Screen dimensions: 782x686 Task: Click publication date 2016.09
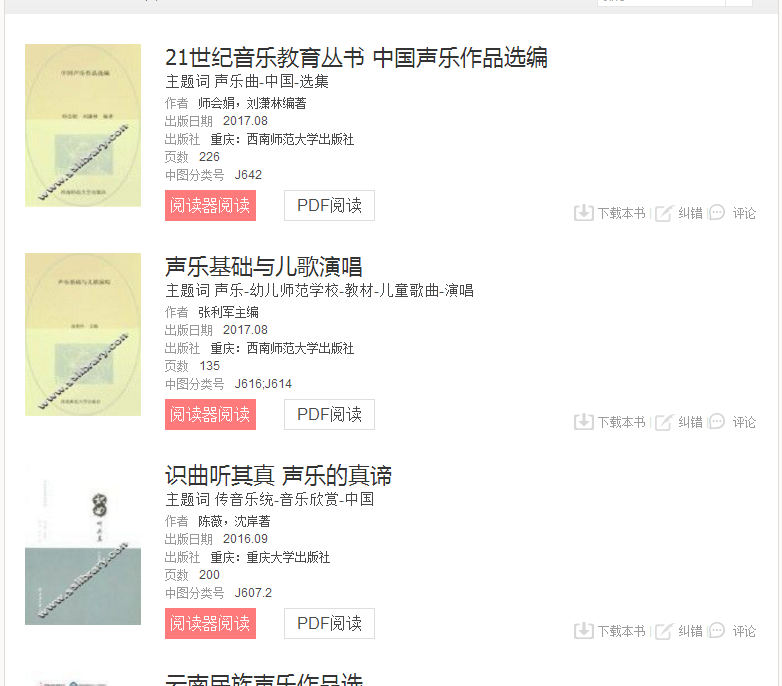point(245,539)
